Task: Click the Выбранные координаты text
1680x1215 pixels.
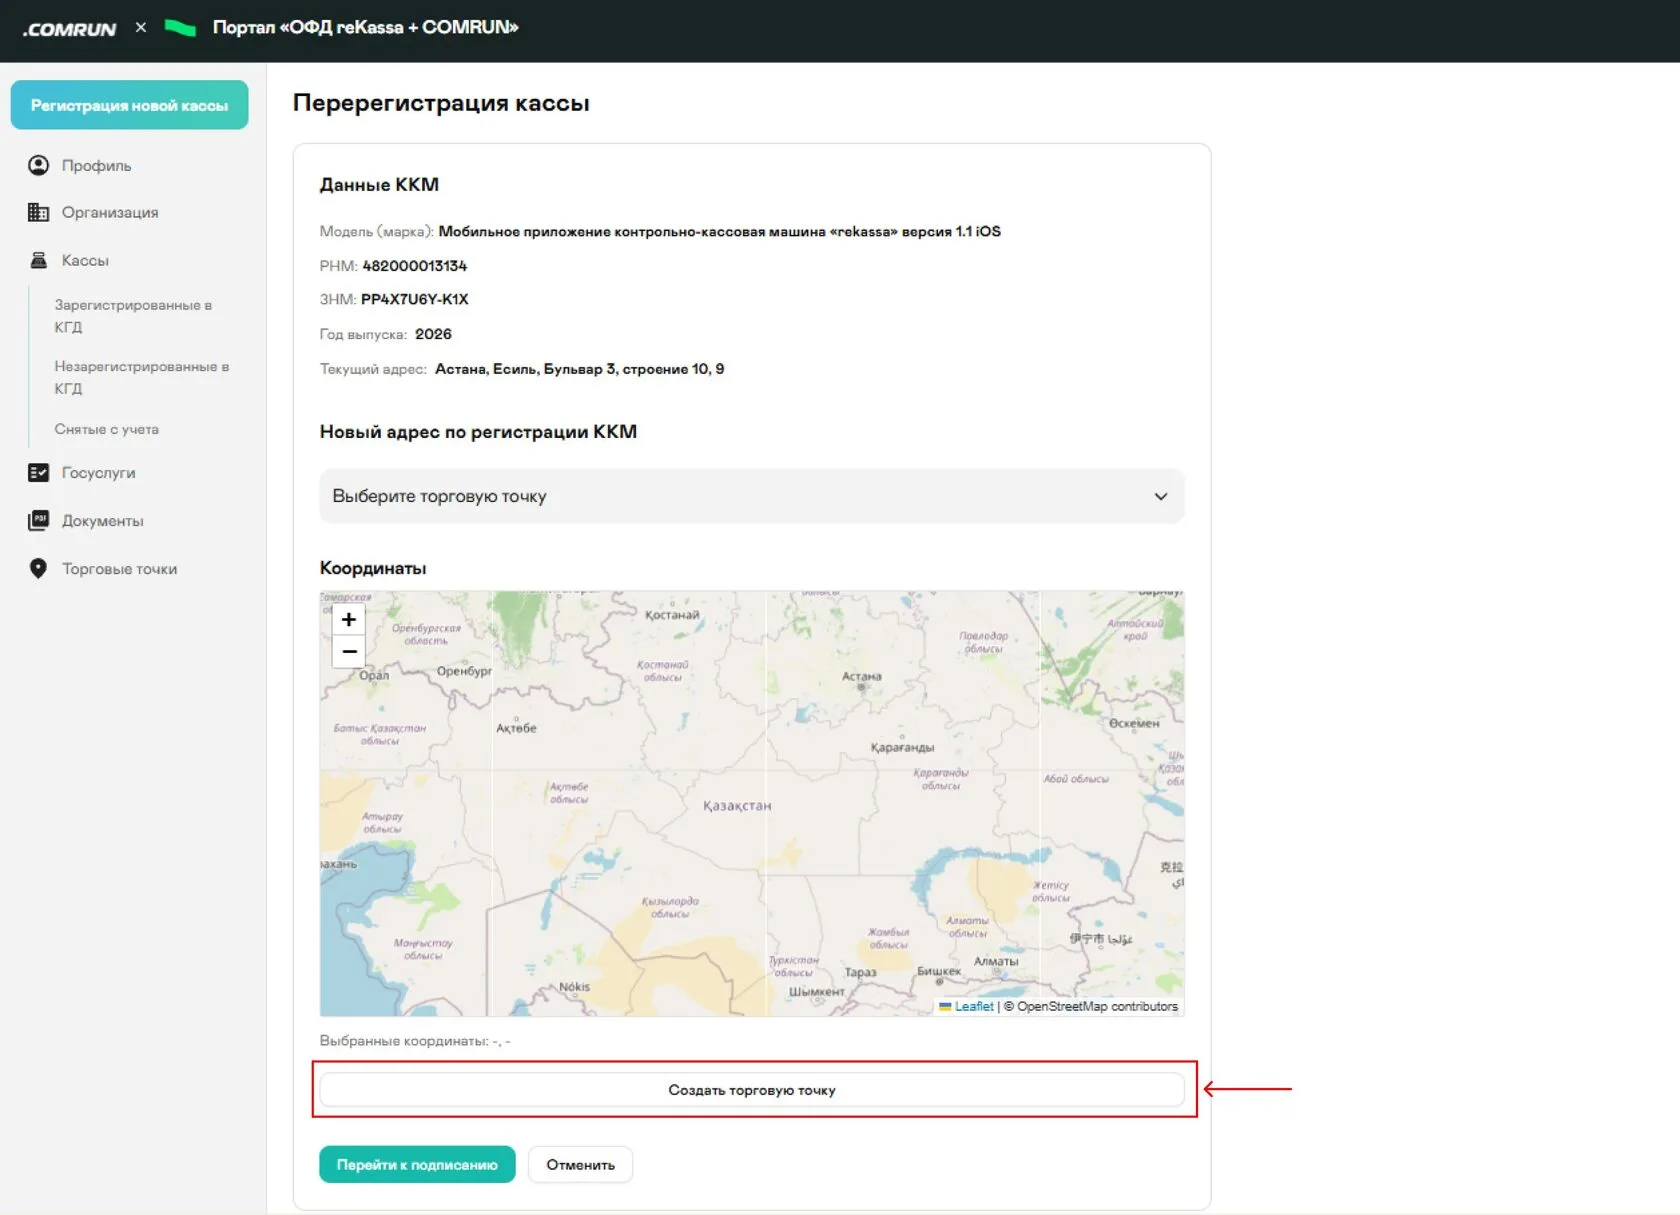Action: pyautogui.click(x=415, y=1041)
